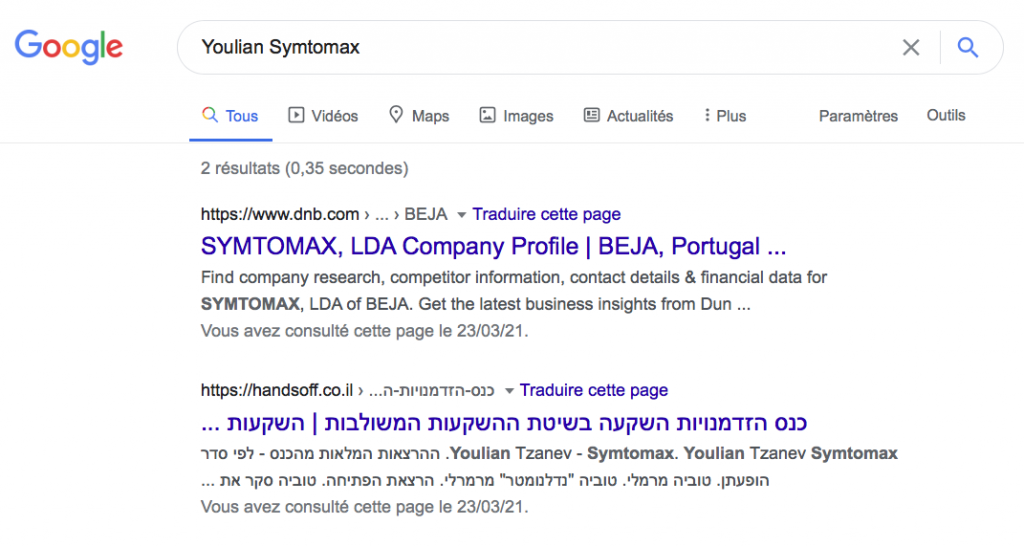Viewport: 1024px width, 547px height.
Task: Click the Youlian Symtomax search field
Action: (x=542, y=47)
